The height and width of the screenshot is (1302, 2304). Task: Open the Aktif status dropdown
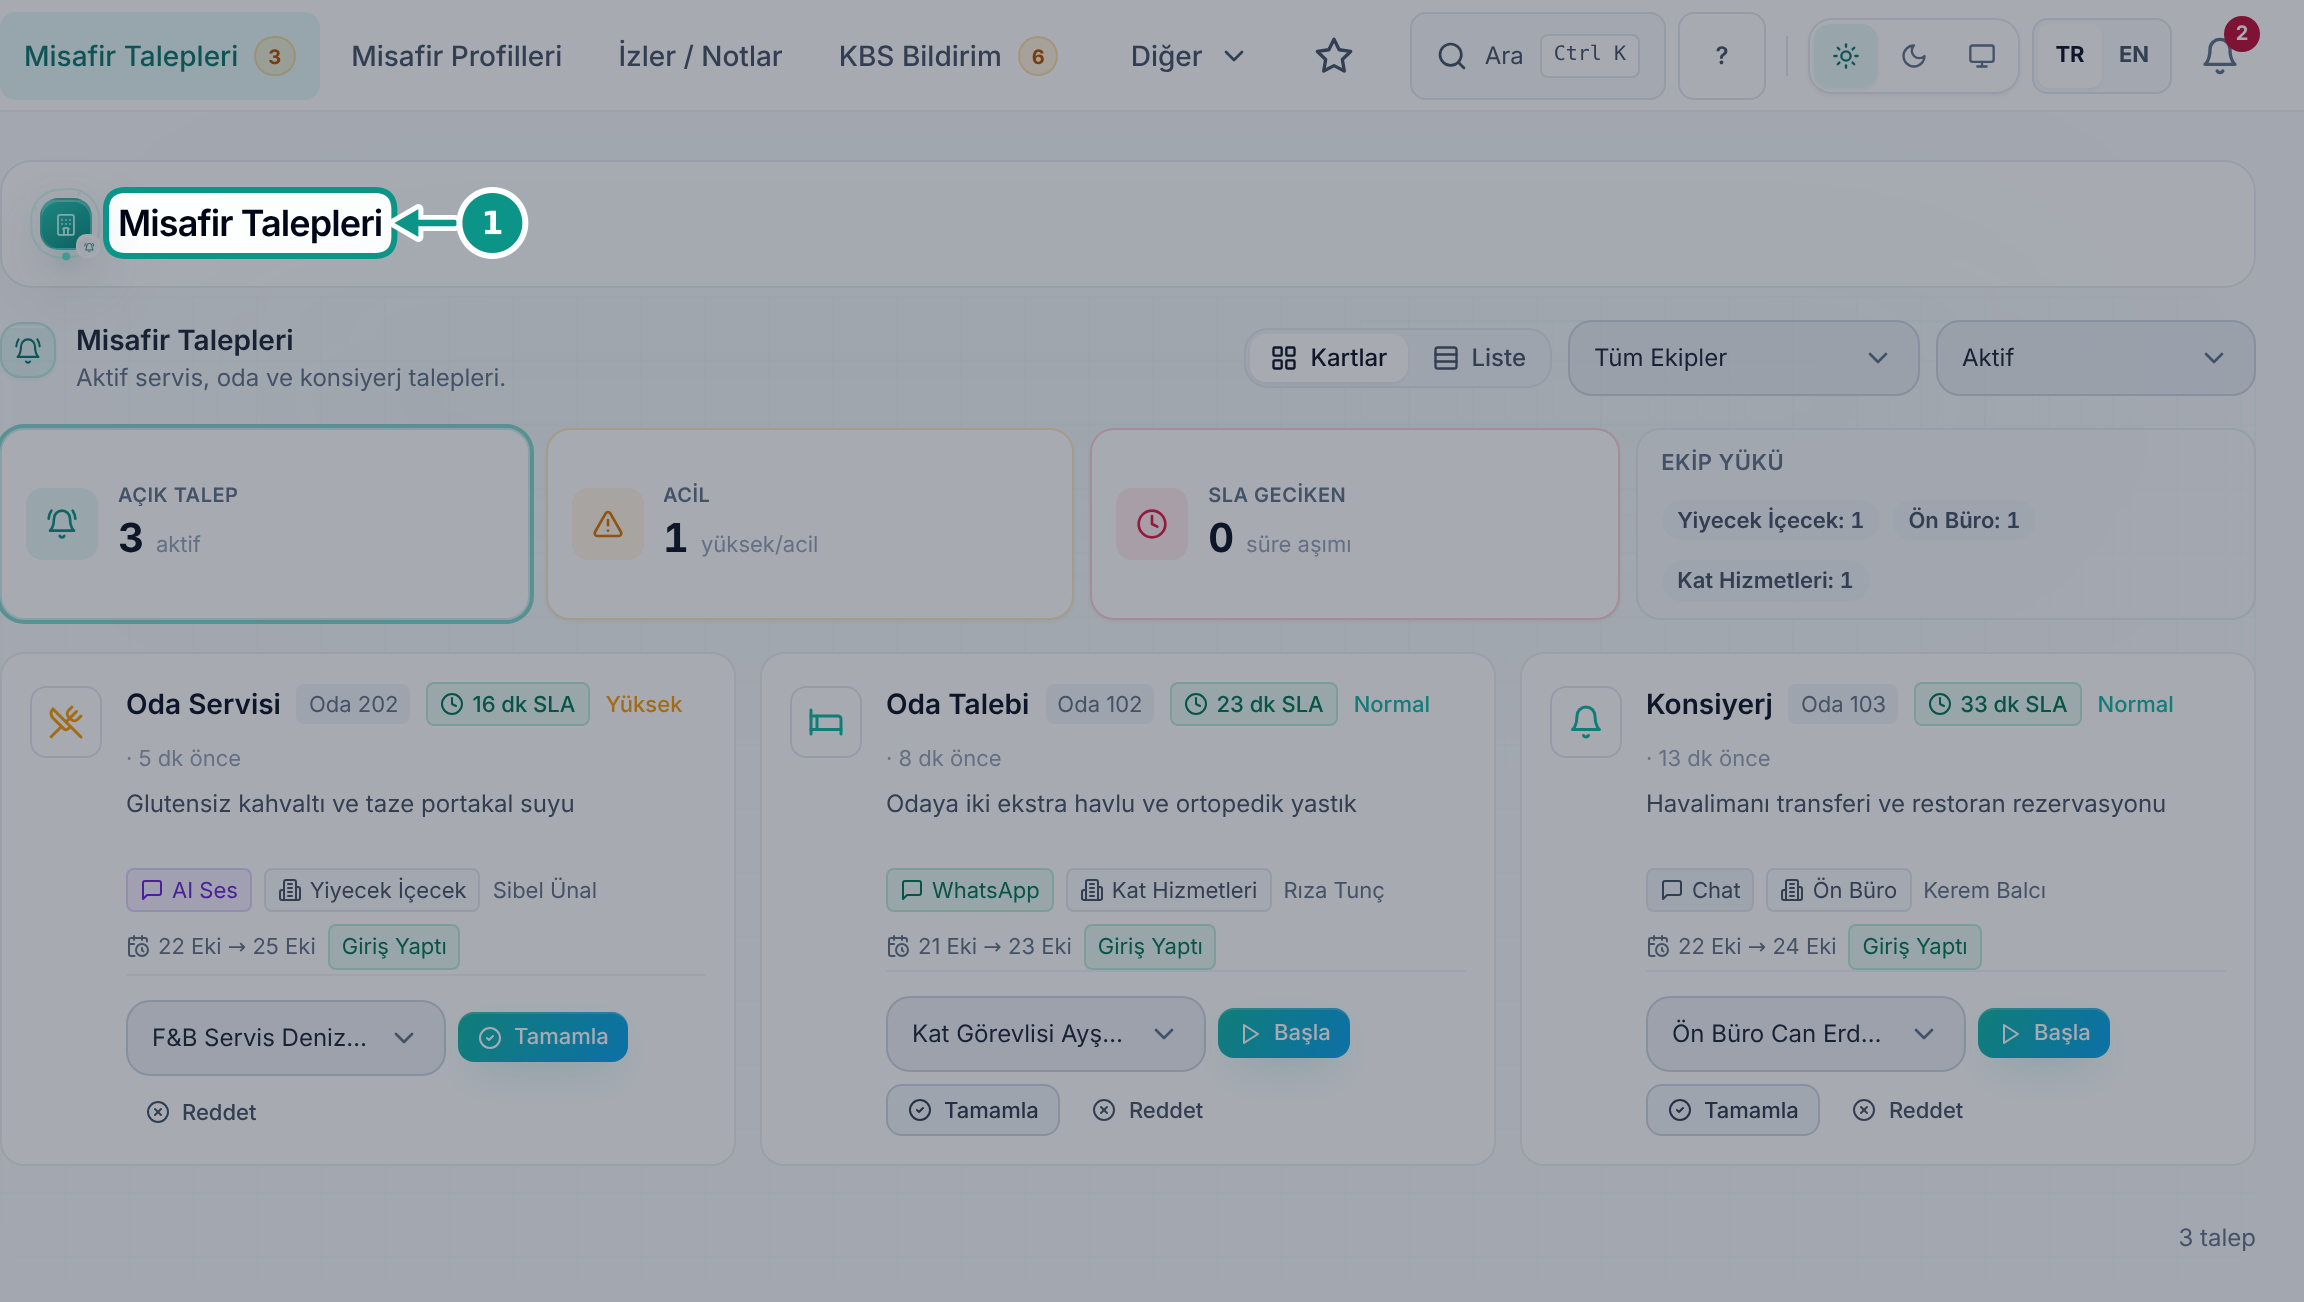2095,358
